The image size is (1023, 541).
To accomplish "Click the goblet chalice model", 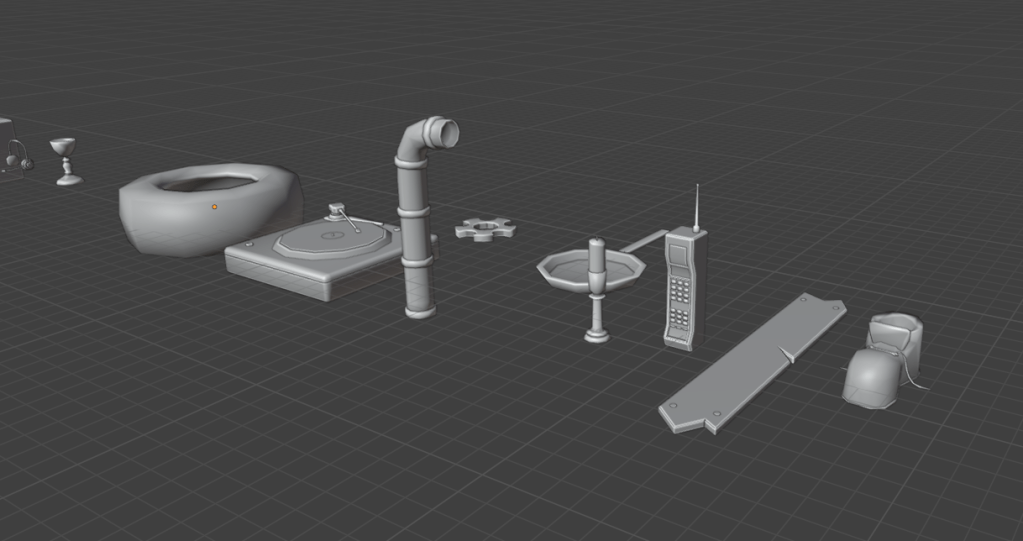I will [65, 160].
